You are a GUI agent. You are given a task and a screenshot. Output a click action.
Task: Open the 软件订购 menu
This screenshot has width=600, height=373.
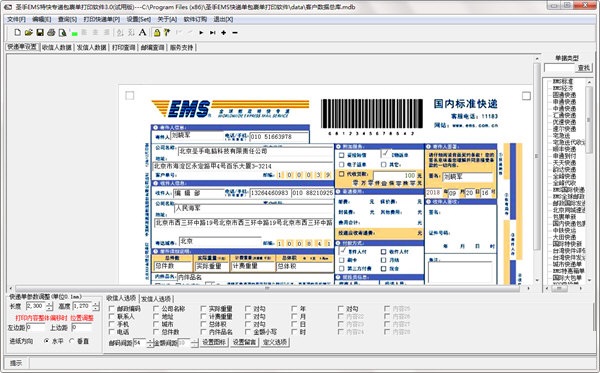pyautogui.click(x=195, y=19)
